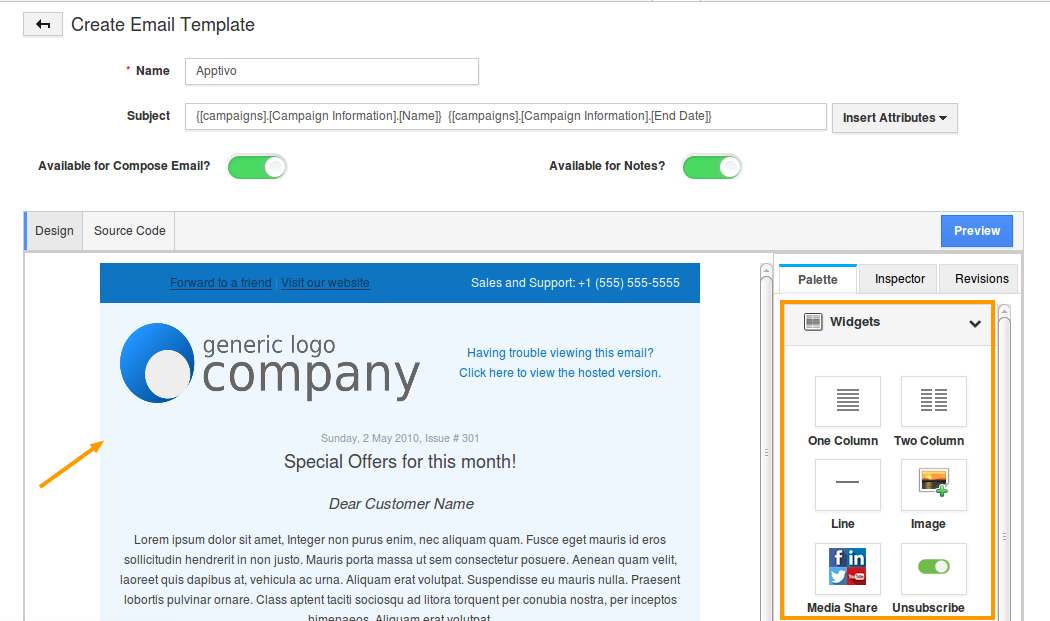Open the Palette tab
1050x621 pixels.
[x=818, y=279]
